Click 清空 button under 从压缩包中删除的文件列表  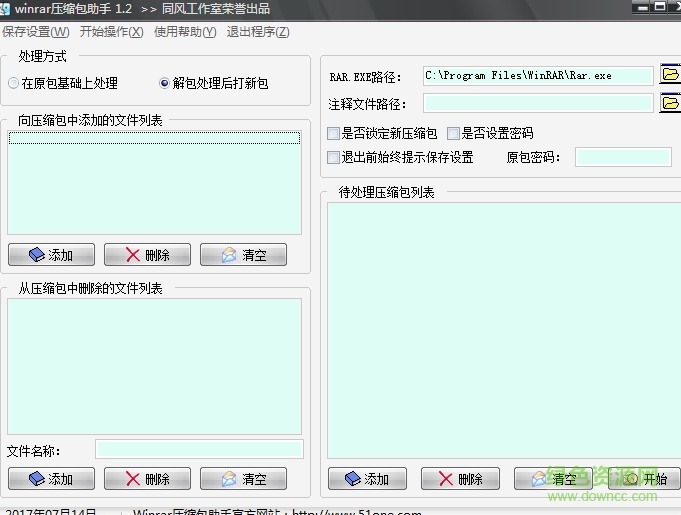tap(243, 479)
